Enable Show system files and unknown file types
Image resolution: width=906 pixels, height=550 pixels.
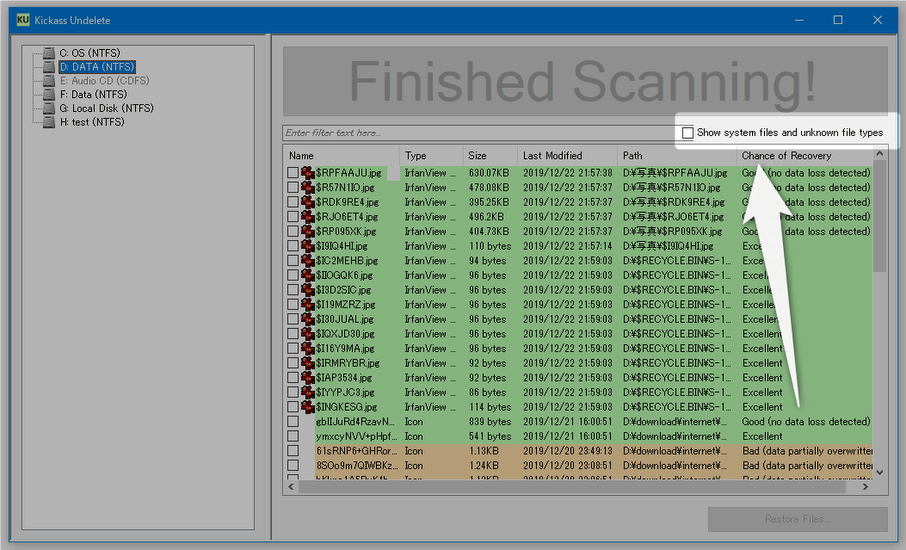pos(688,133)
